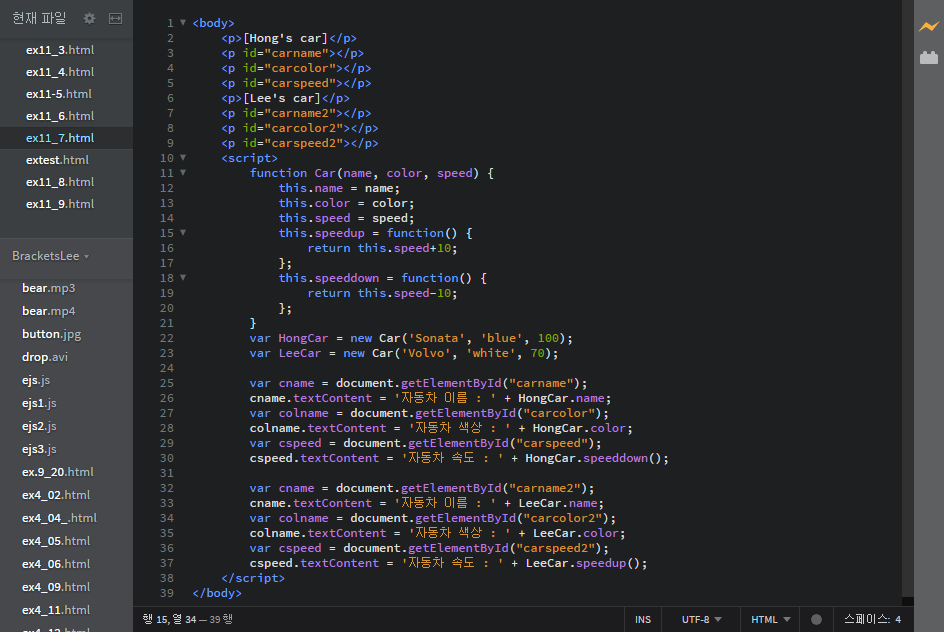
Task: Open the HTML language mode dropdown
Action: pos(770,619)
